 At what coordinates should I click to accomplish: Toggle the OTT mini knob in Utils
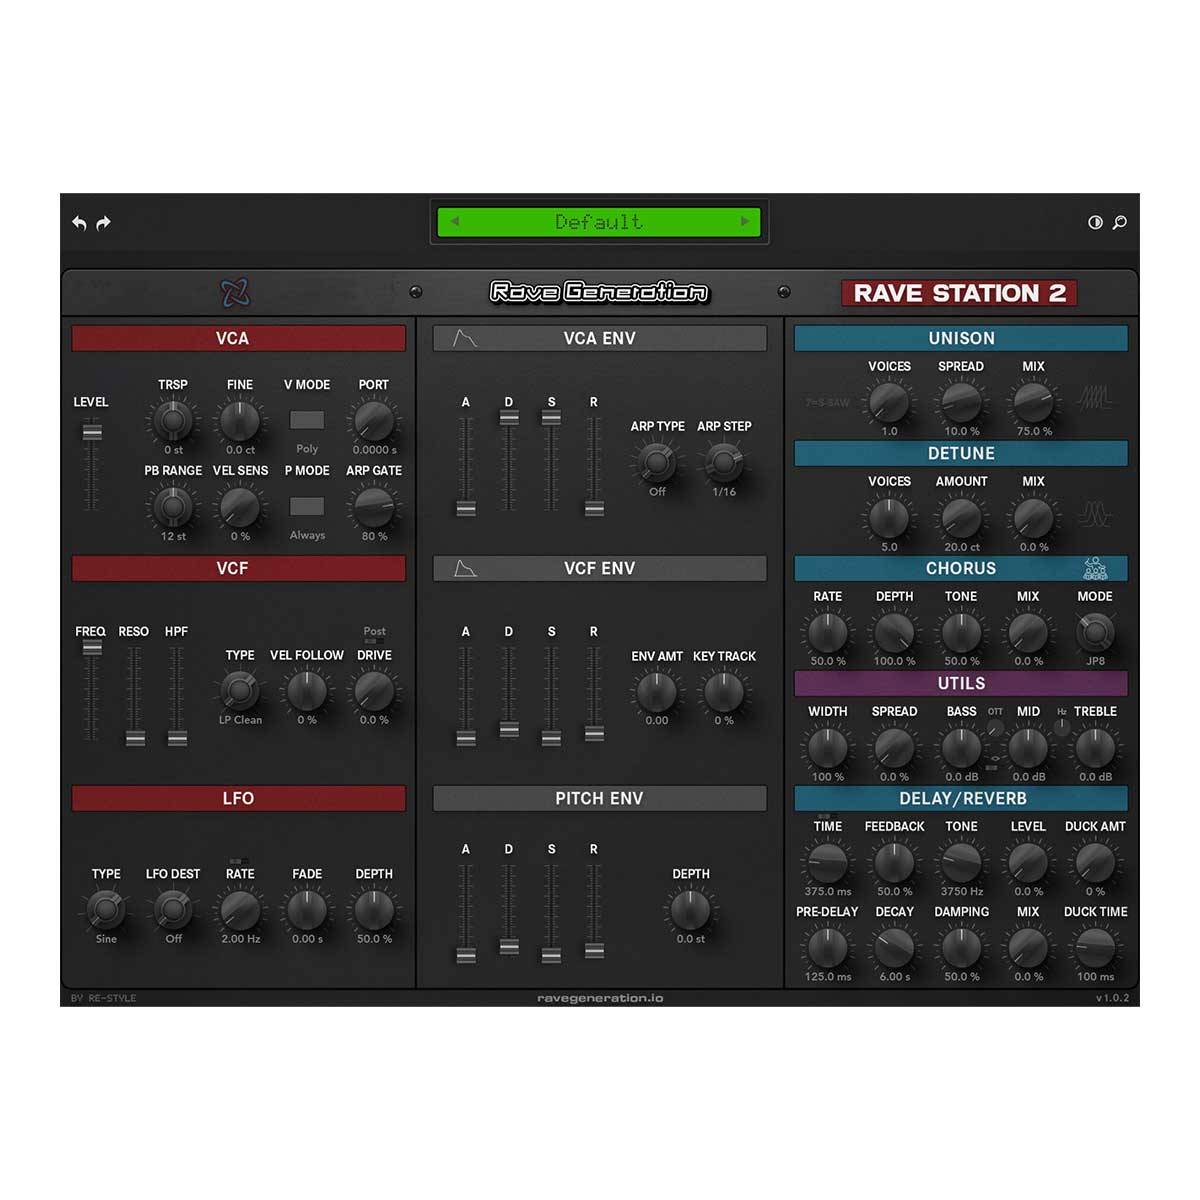click(995, 729)
